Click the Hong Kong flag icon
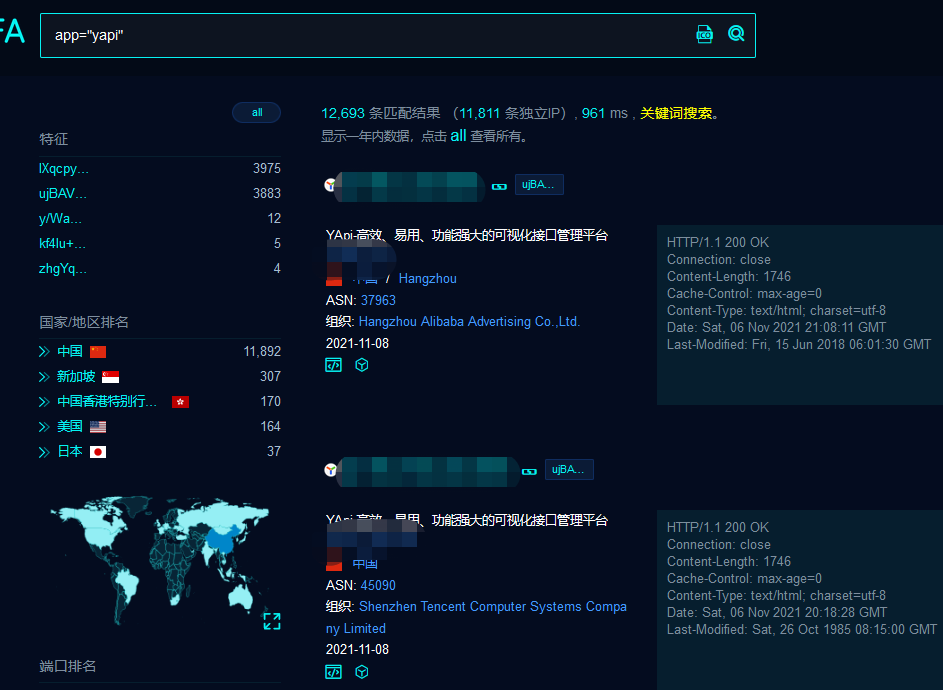Image resolution: width=943 pixels, height=690 pixels. (180, 402)
